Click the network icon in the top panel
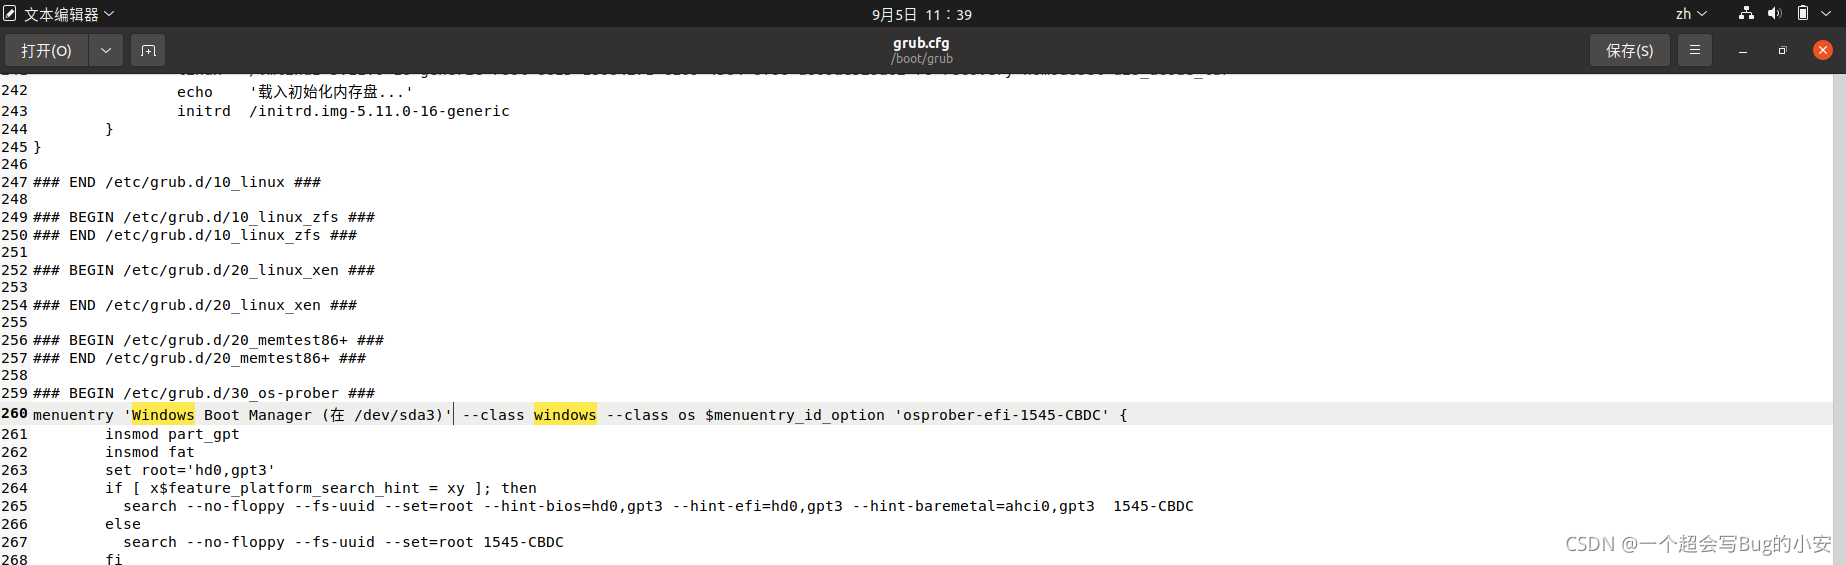 coord(1746,14)
